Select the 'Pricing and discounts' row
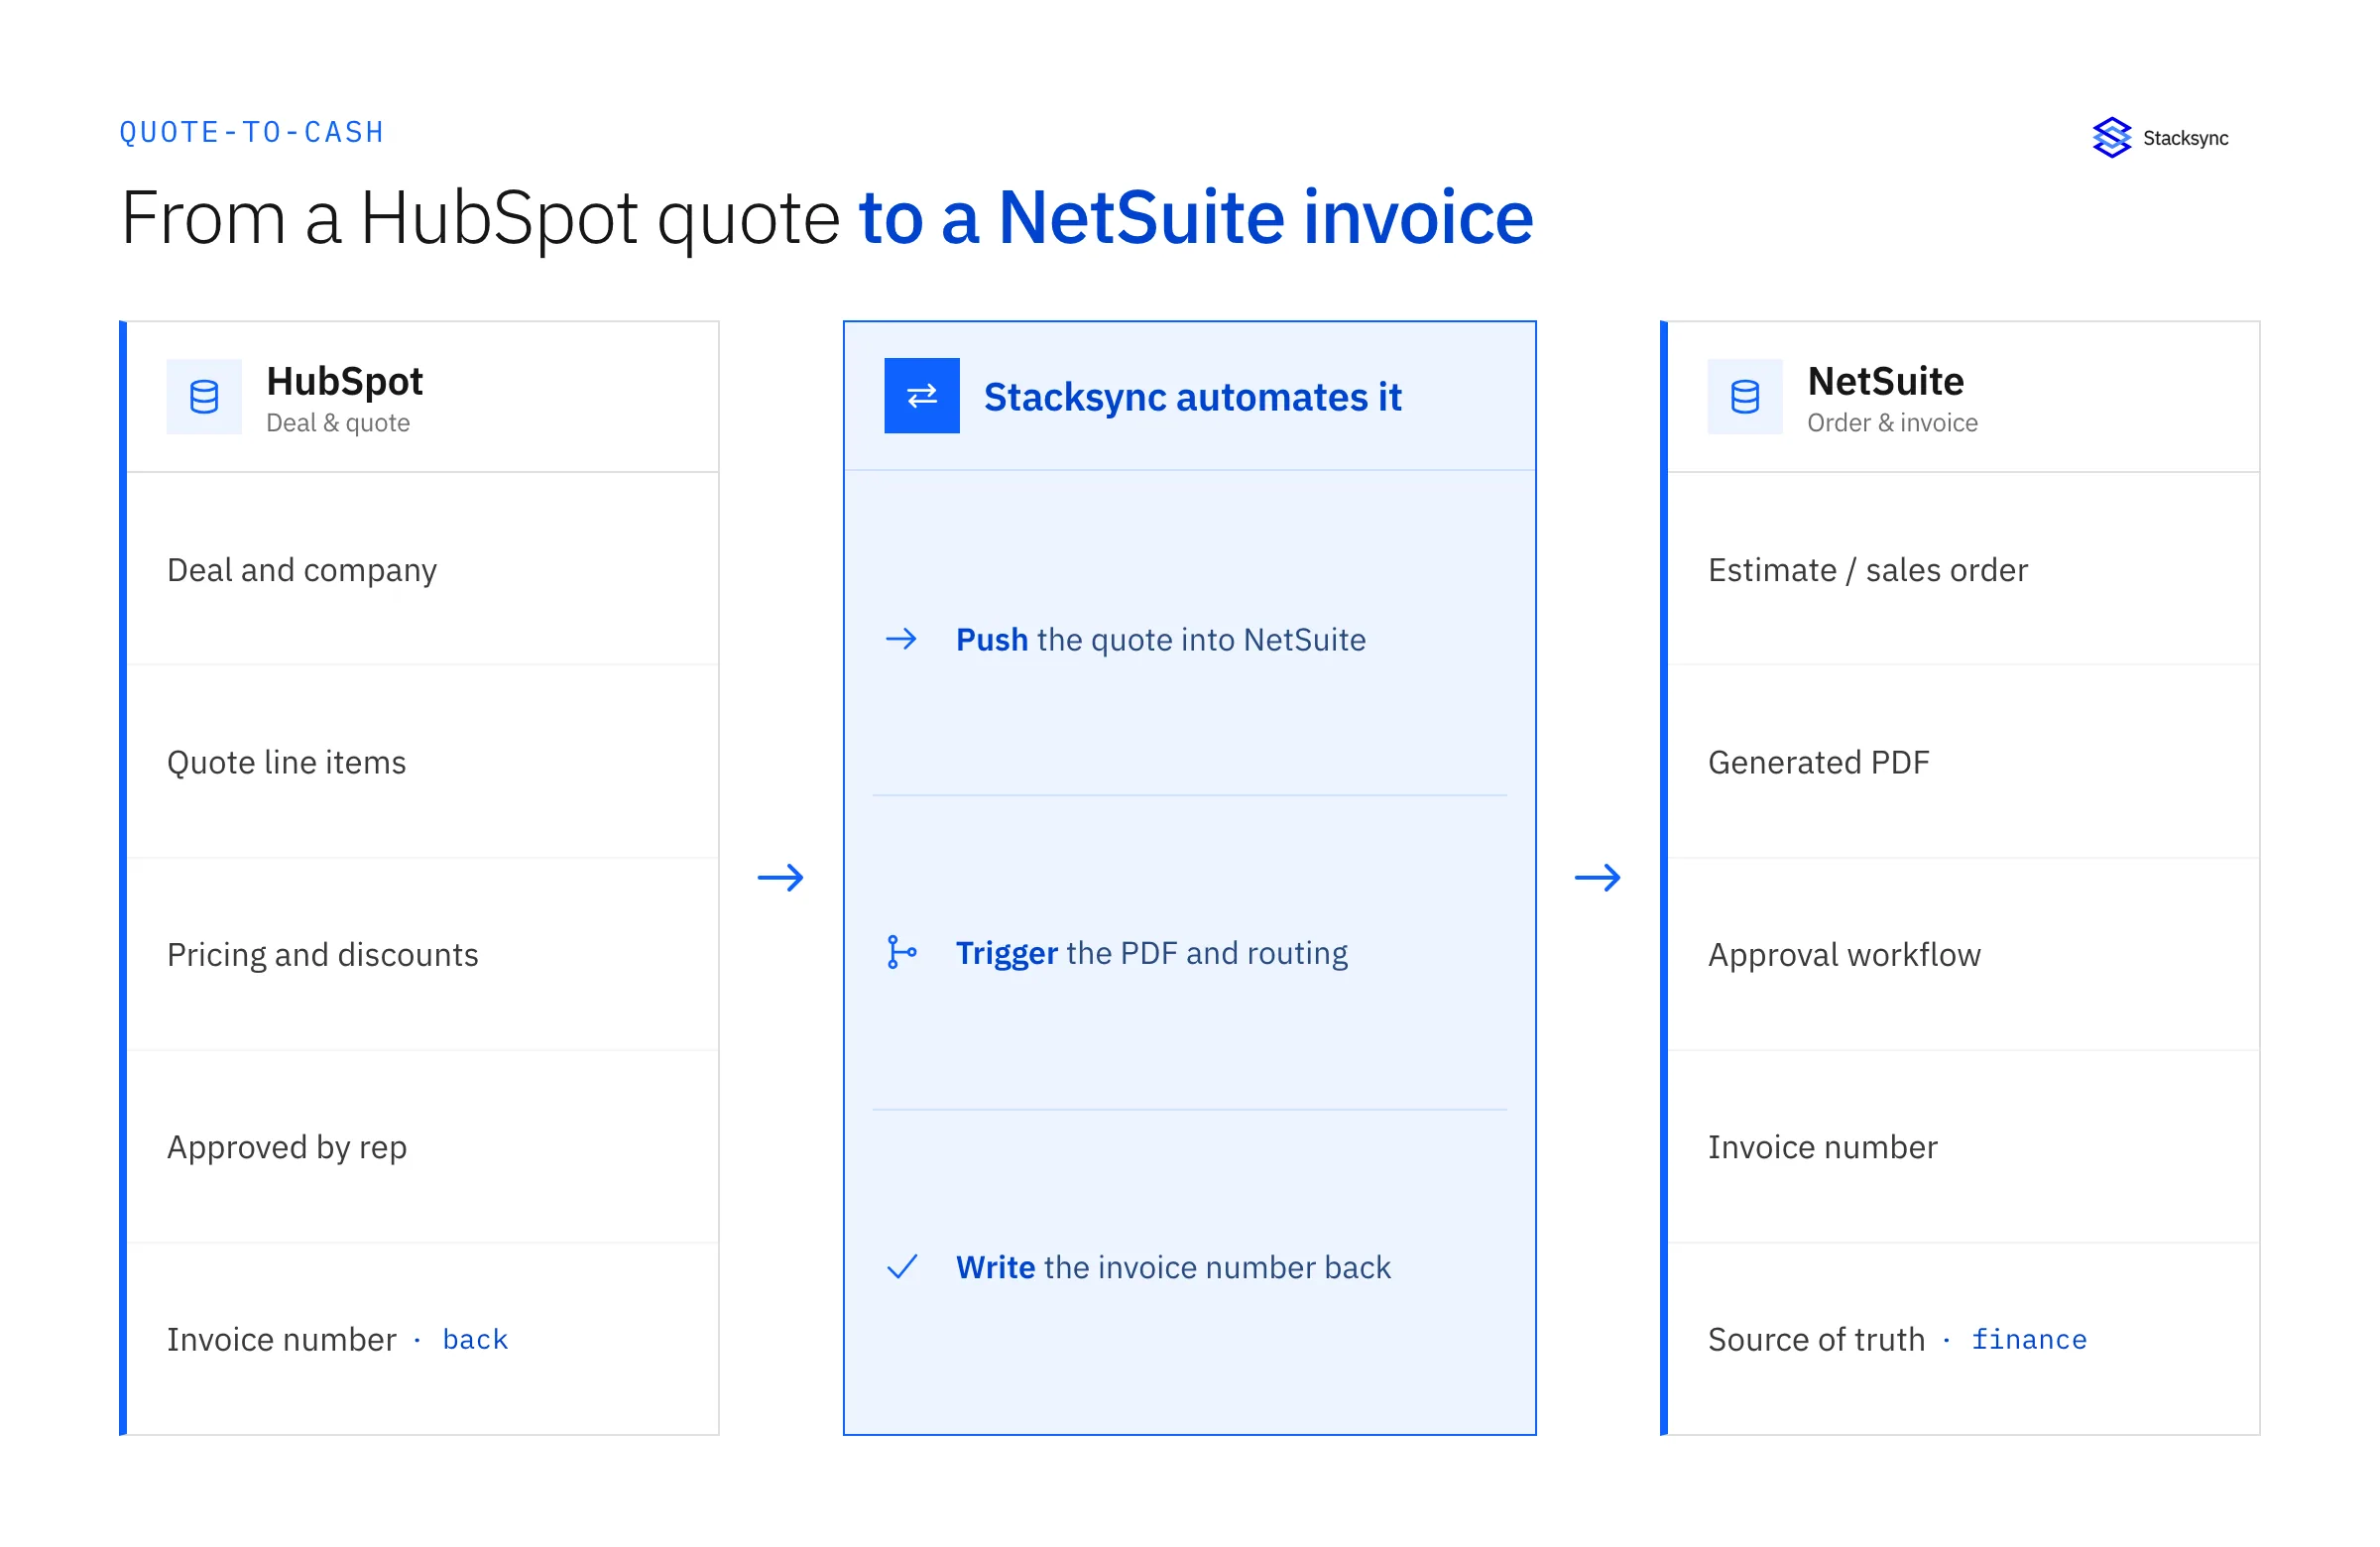Image resolution: width=2380 pixels, height=1547 pixels. coord(423,954)
